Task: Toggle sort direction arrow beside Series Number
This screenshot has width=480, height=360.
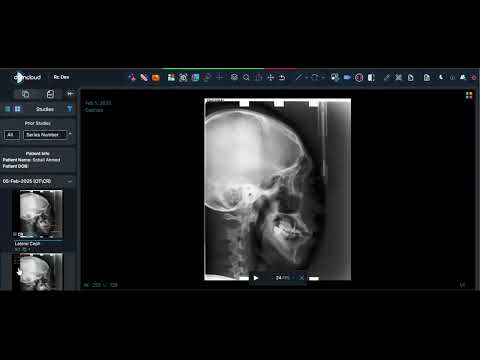Action: click(70, 134)
